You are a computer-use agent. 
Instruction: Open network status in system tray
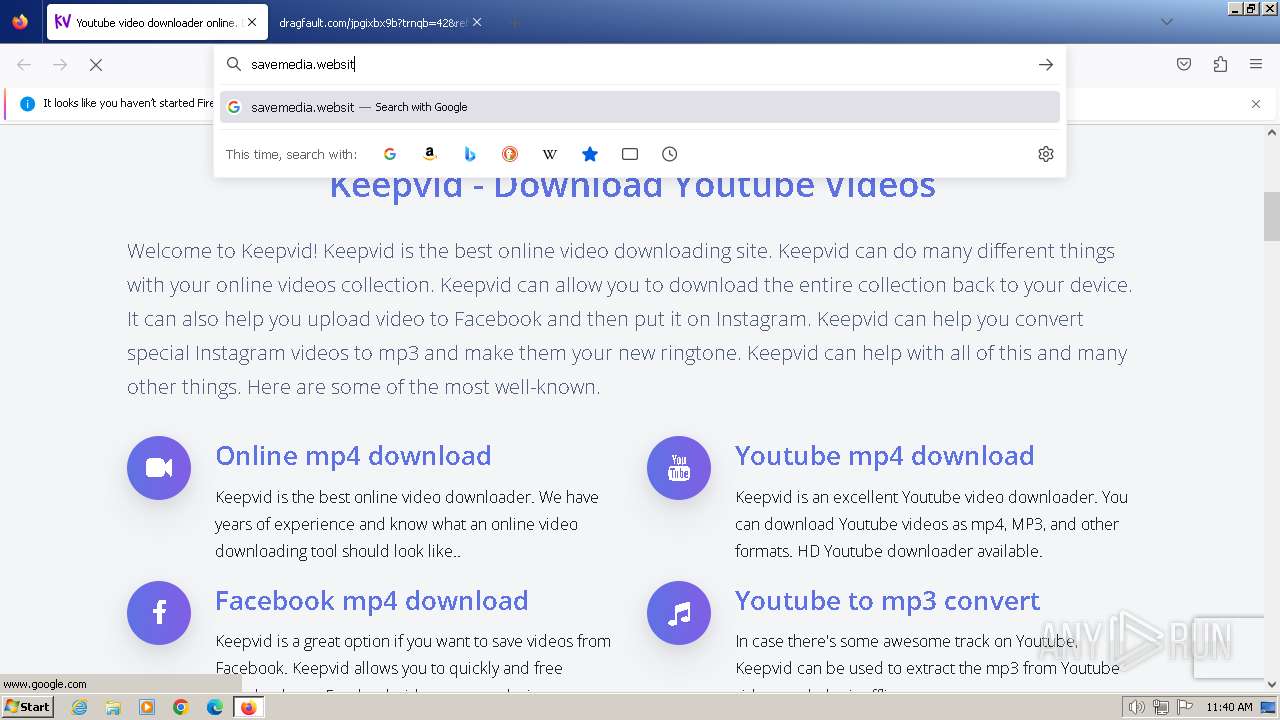(1161, 707)
